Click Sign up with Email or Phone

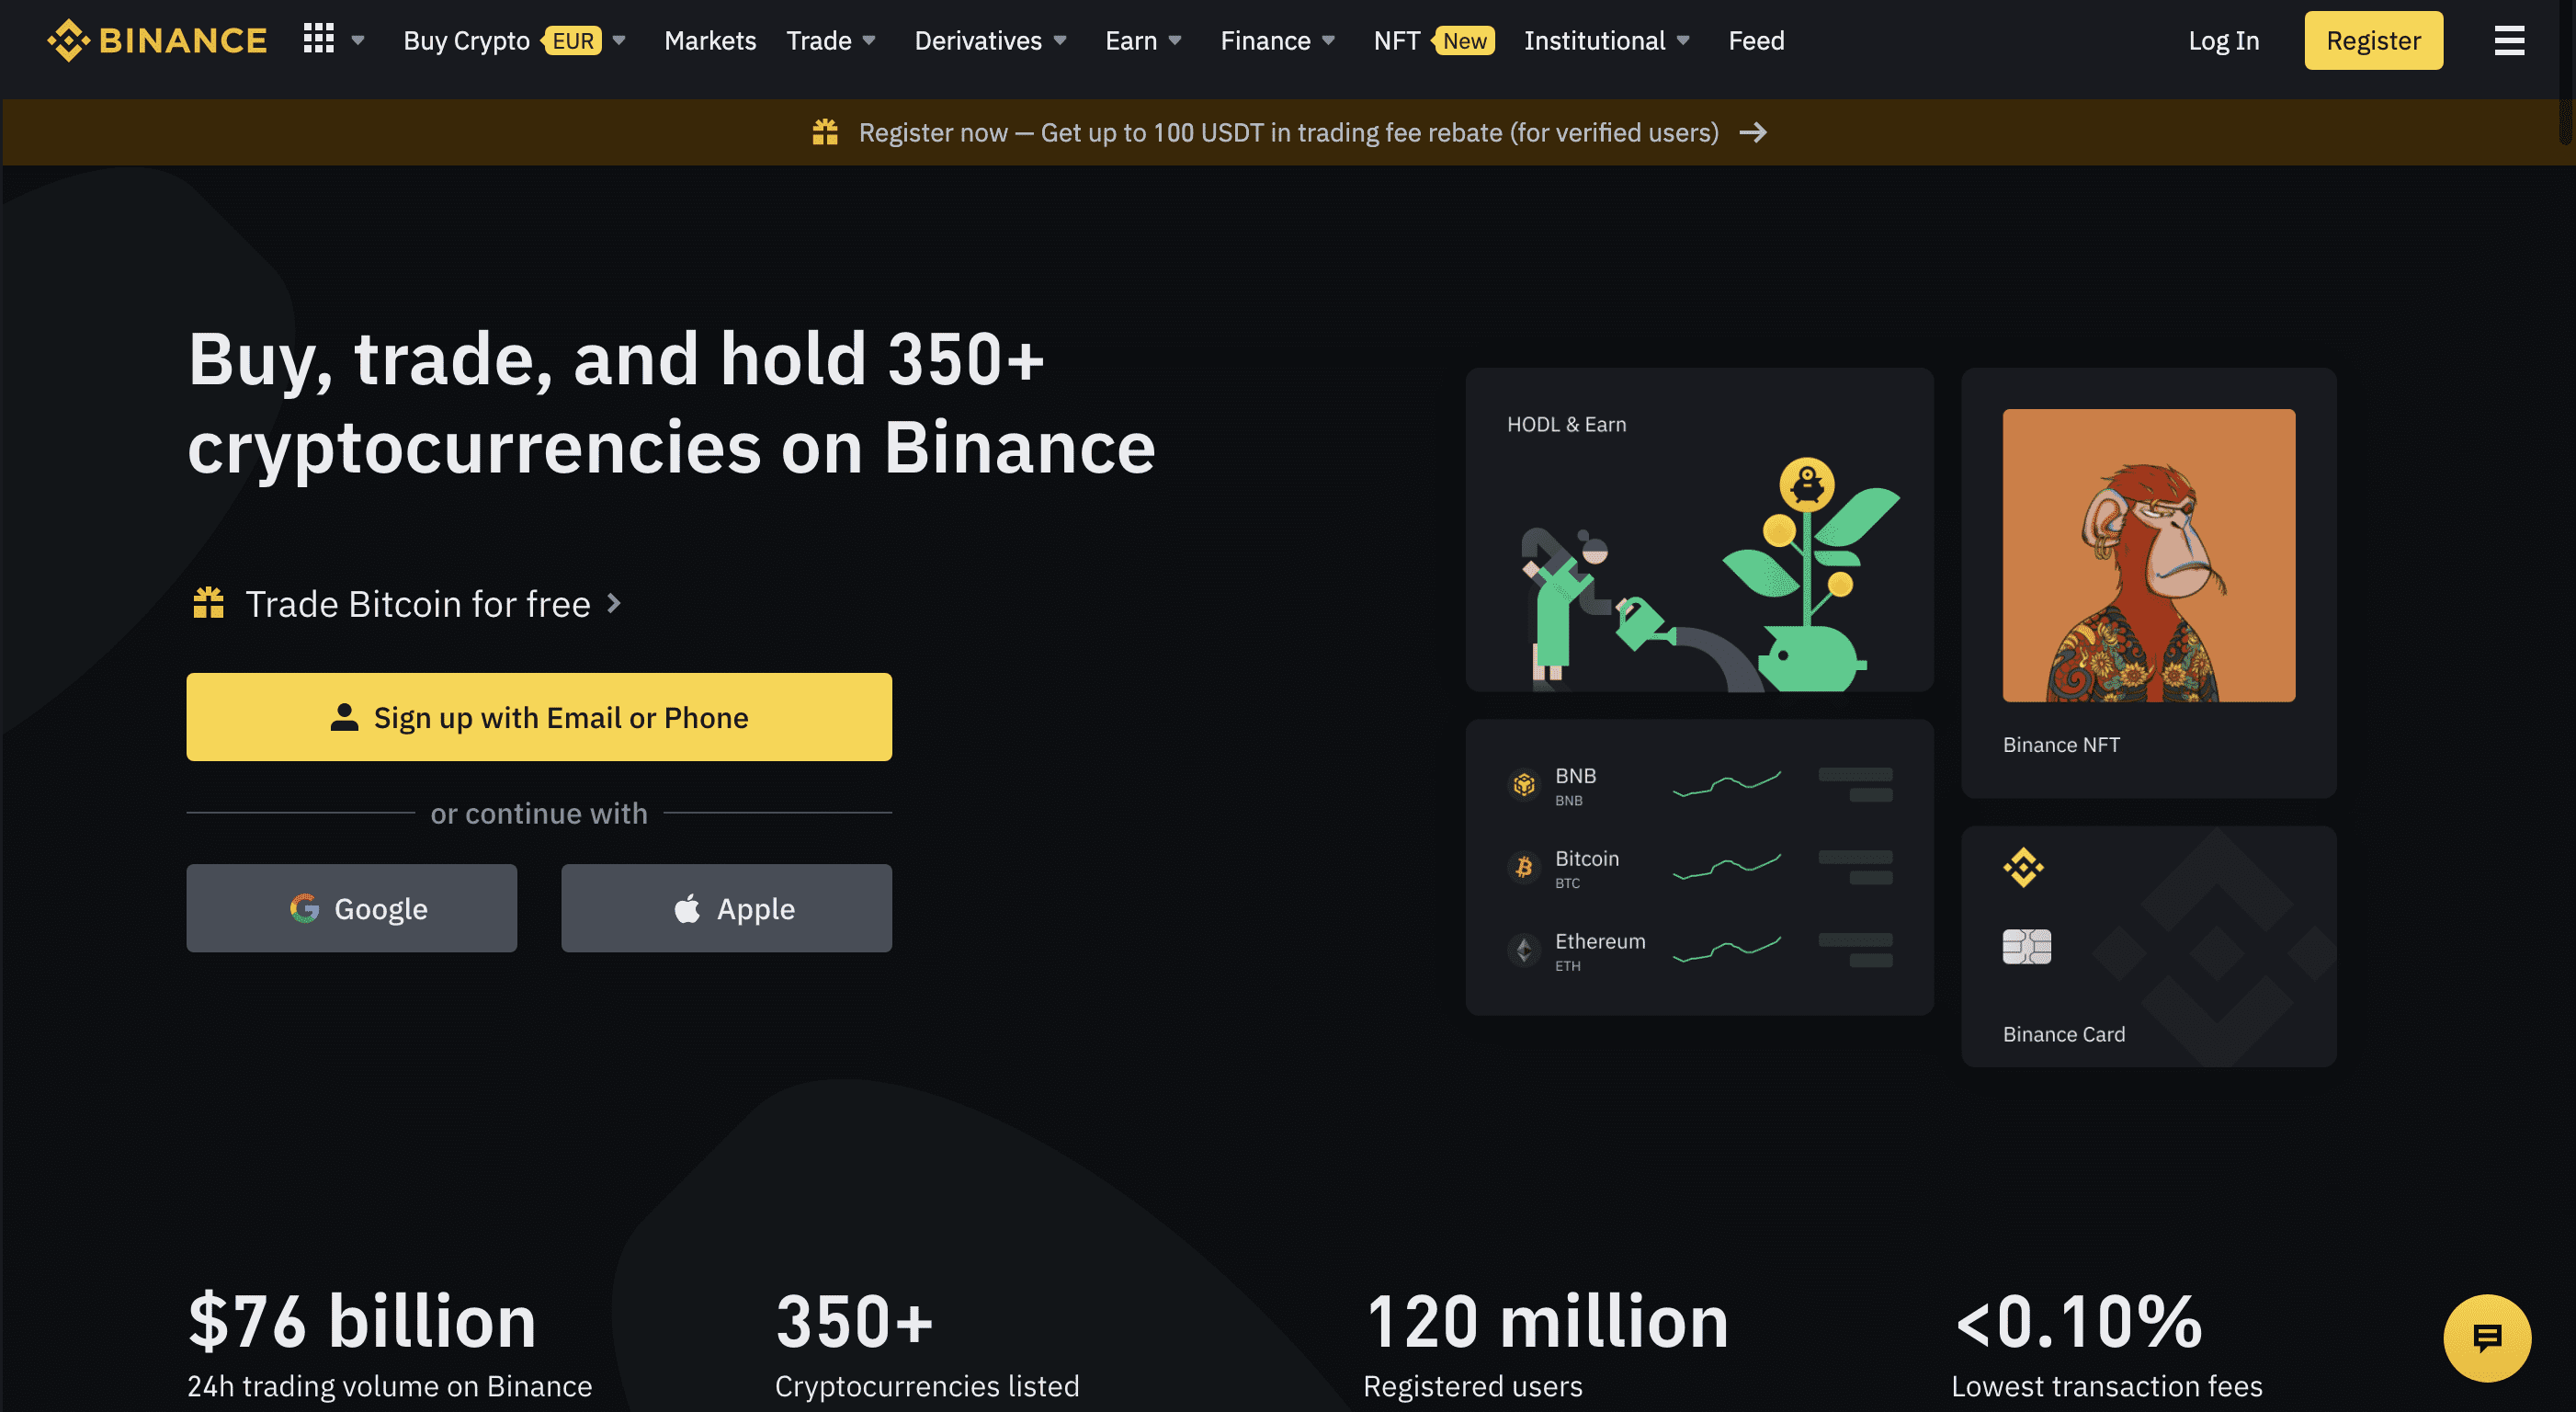539,716
